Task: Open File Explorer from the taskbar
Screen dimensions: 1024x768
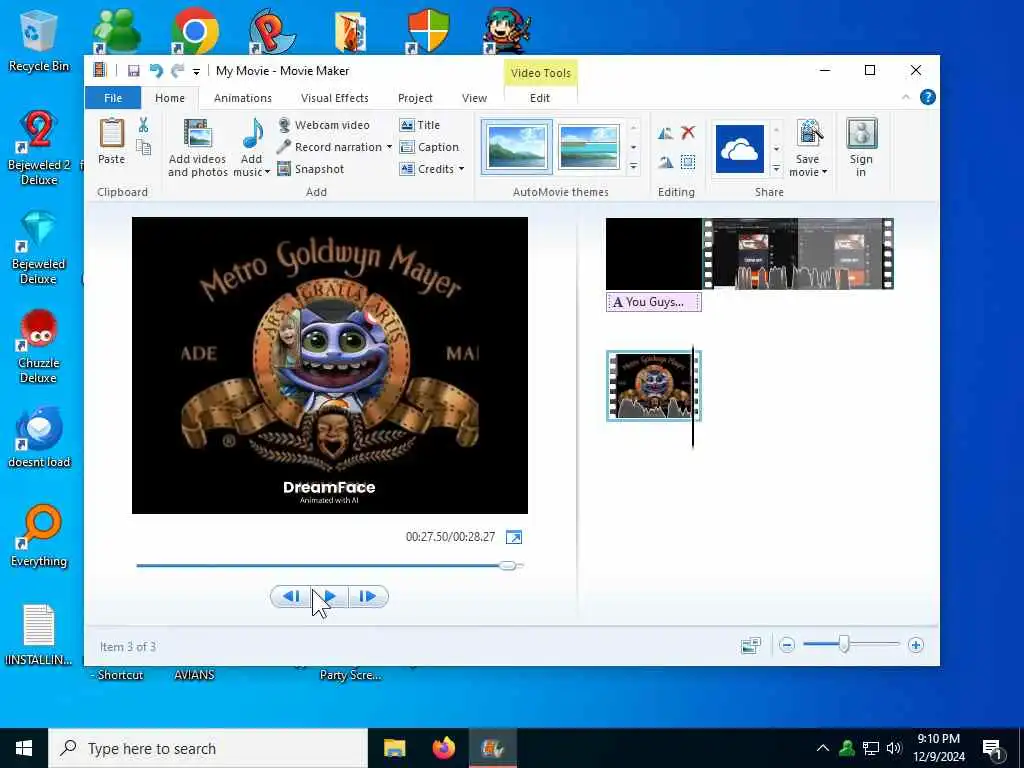Action: (394, 748)
